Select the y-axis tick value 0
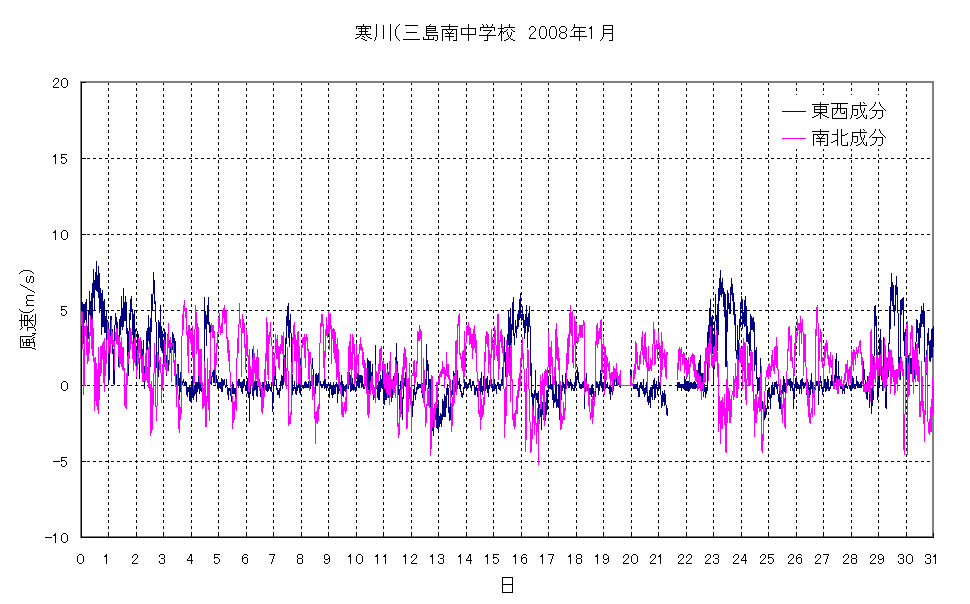This screenshot has width=970, height=604. tap(64, 386)
